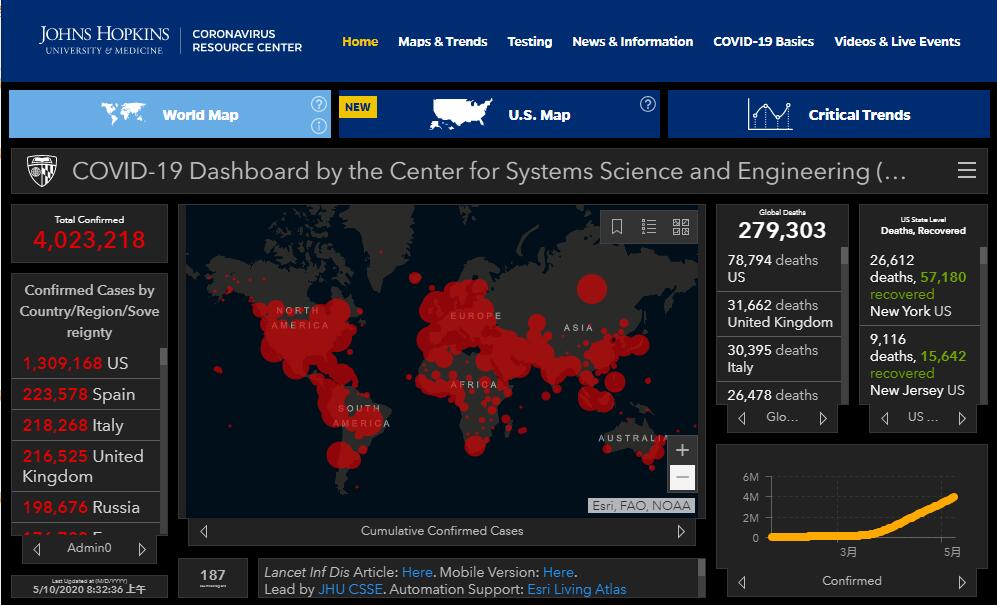Zoom out on the map with minus button

click(682, 477)
